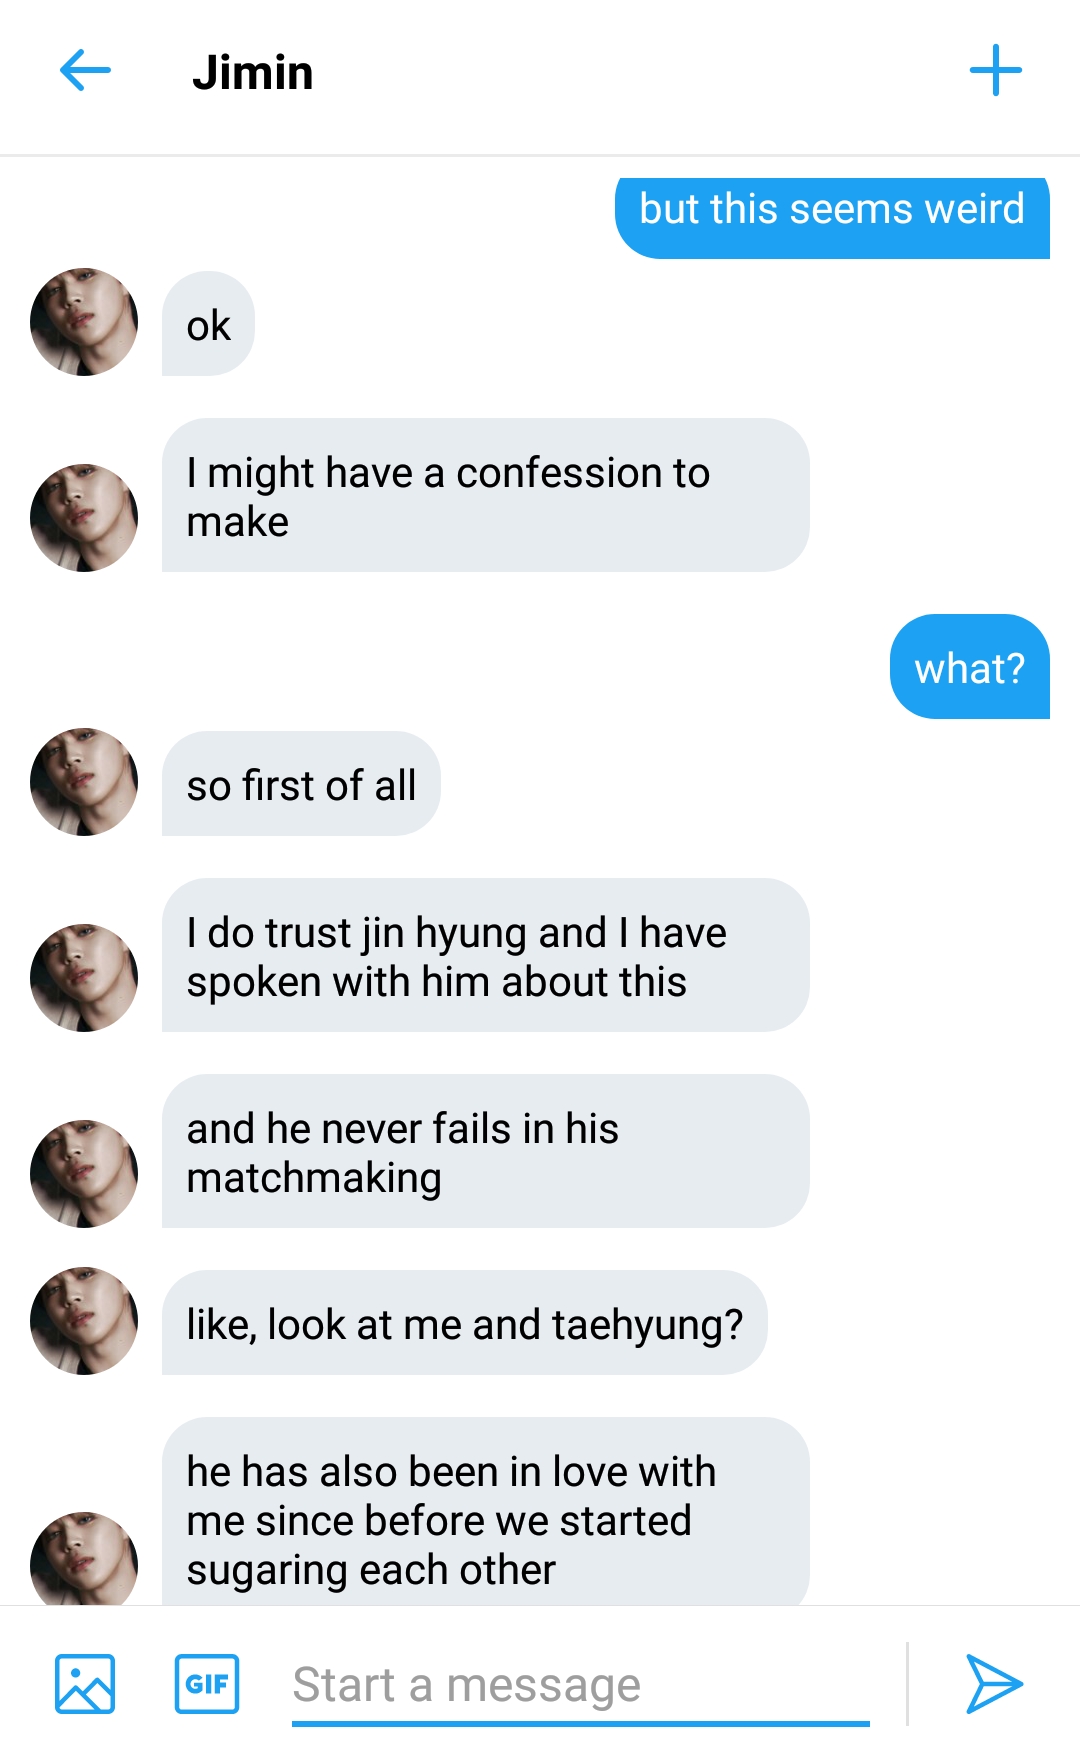Tap avatar beside the 'ok' message

pos(84,322)
